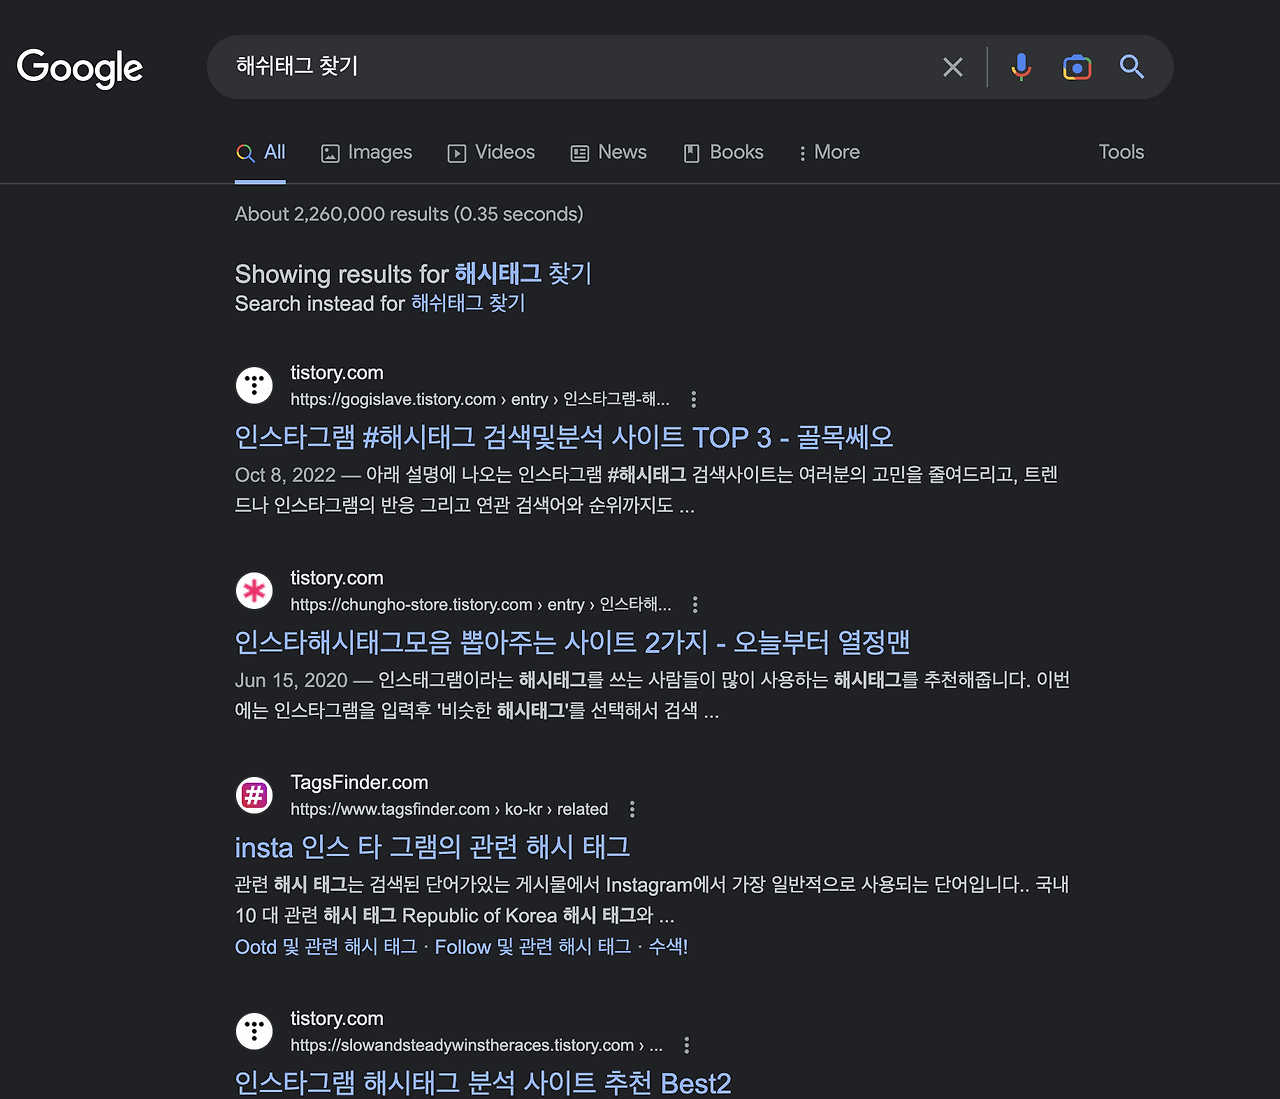The width and height of the screenshot is (1280, 1099).
Task: Click the TagsFinder.com hashtag site favicon
Action: pyautogui.click(x=254, y=795)
